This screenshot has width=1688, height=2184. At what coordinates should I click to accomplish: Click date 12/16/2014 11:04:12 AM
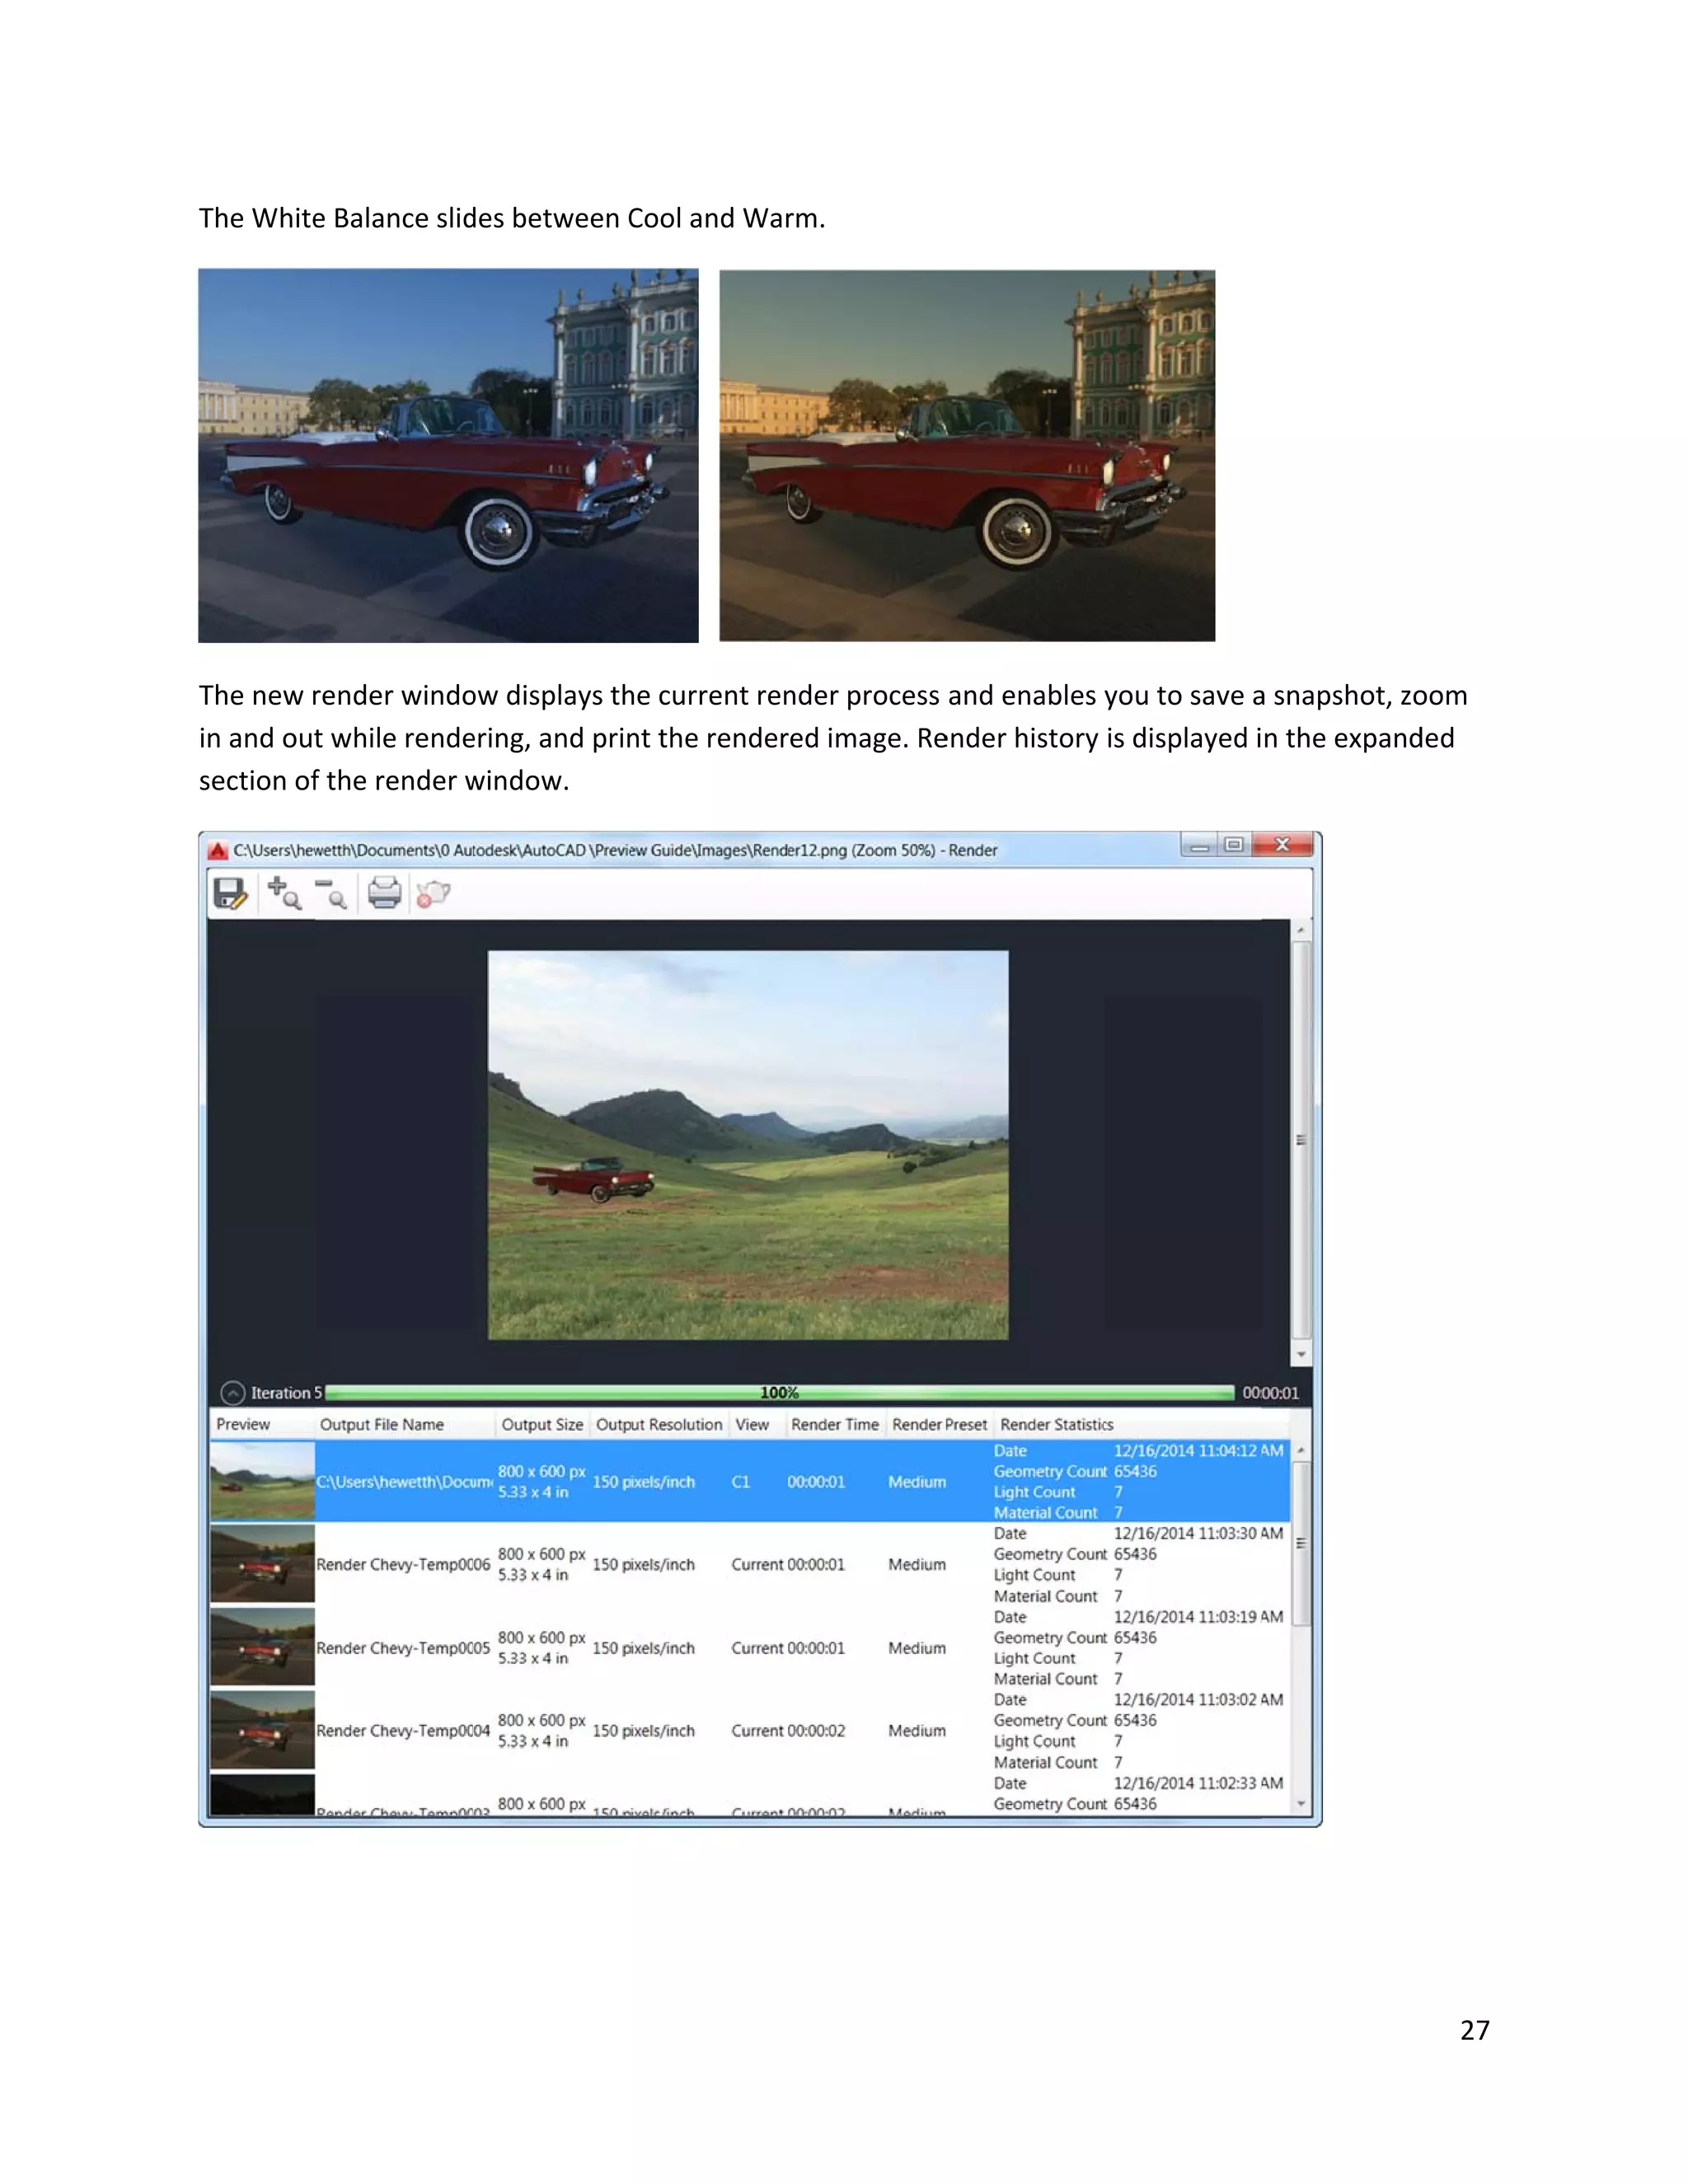(1198, 1450)
